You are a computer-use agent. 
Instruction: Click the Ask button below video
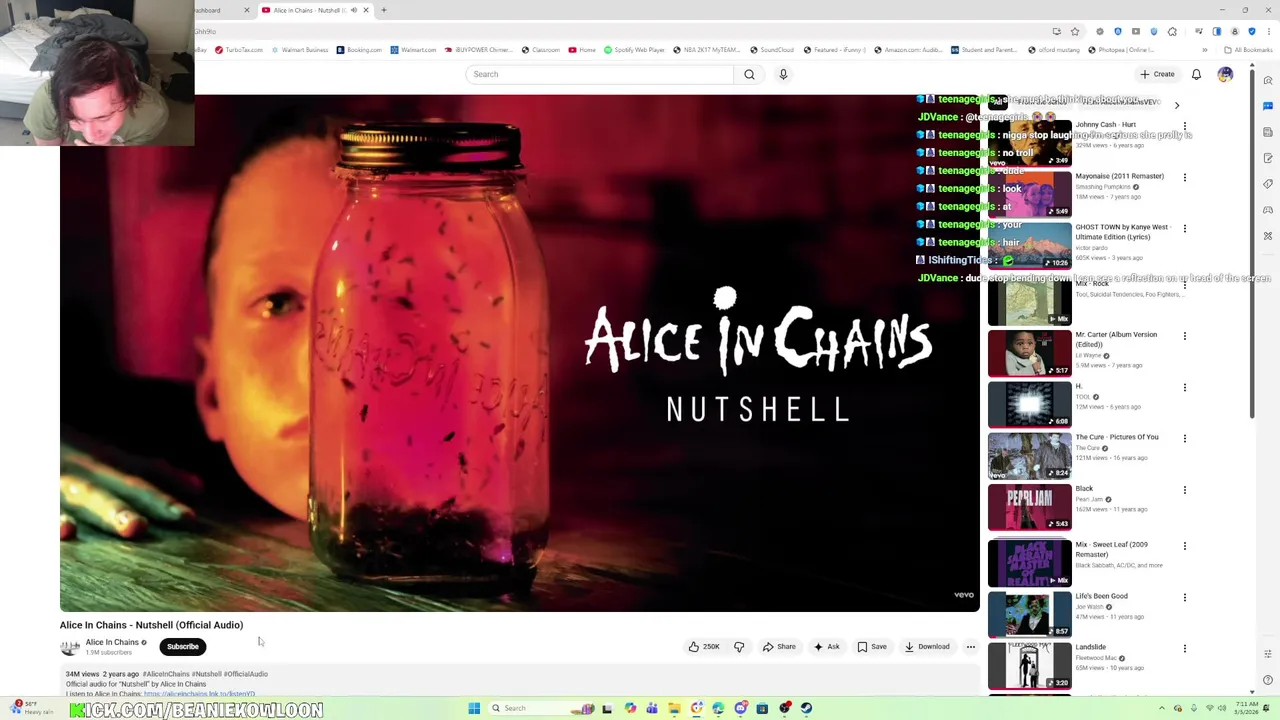pyautogui.click(x=827, y=647)
